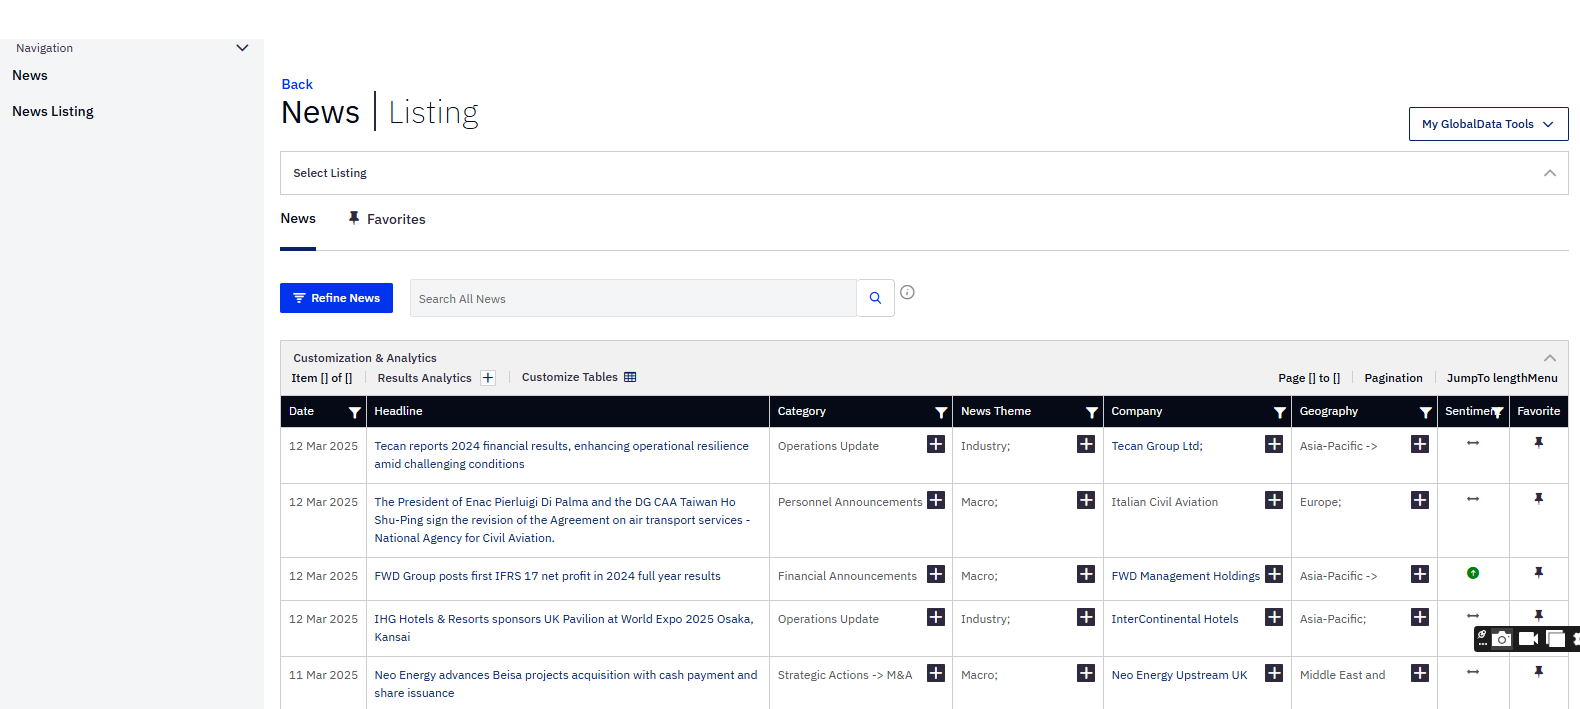
Task: Select News Listing in the navigation sidebar
Action: coord(53,112)
